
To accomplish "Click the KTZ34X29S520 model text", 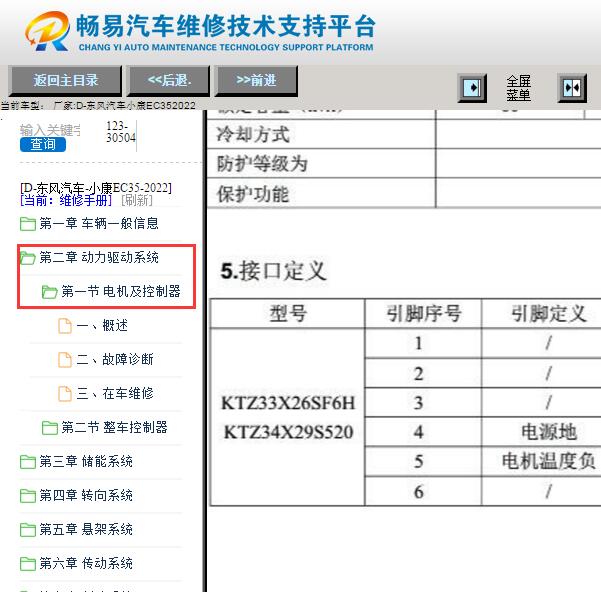I will click(288, 432).
